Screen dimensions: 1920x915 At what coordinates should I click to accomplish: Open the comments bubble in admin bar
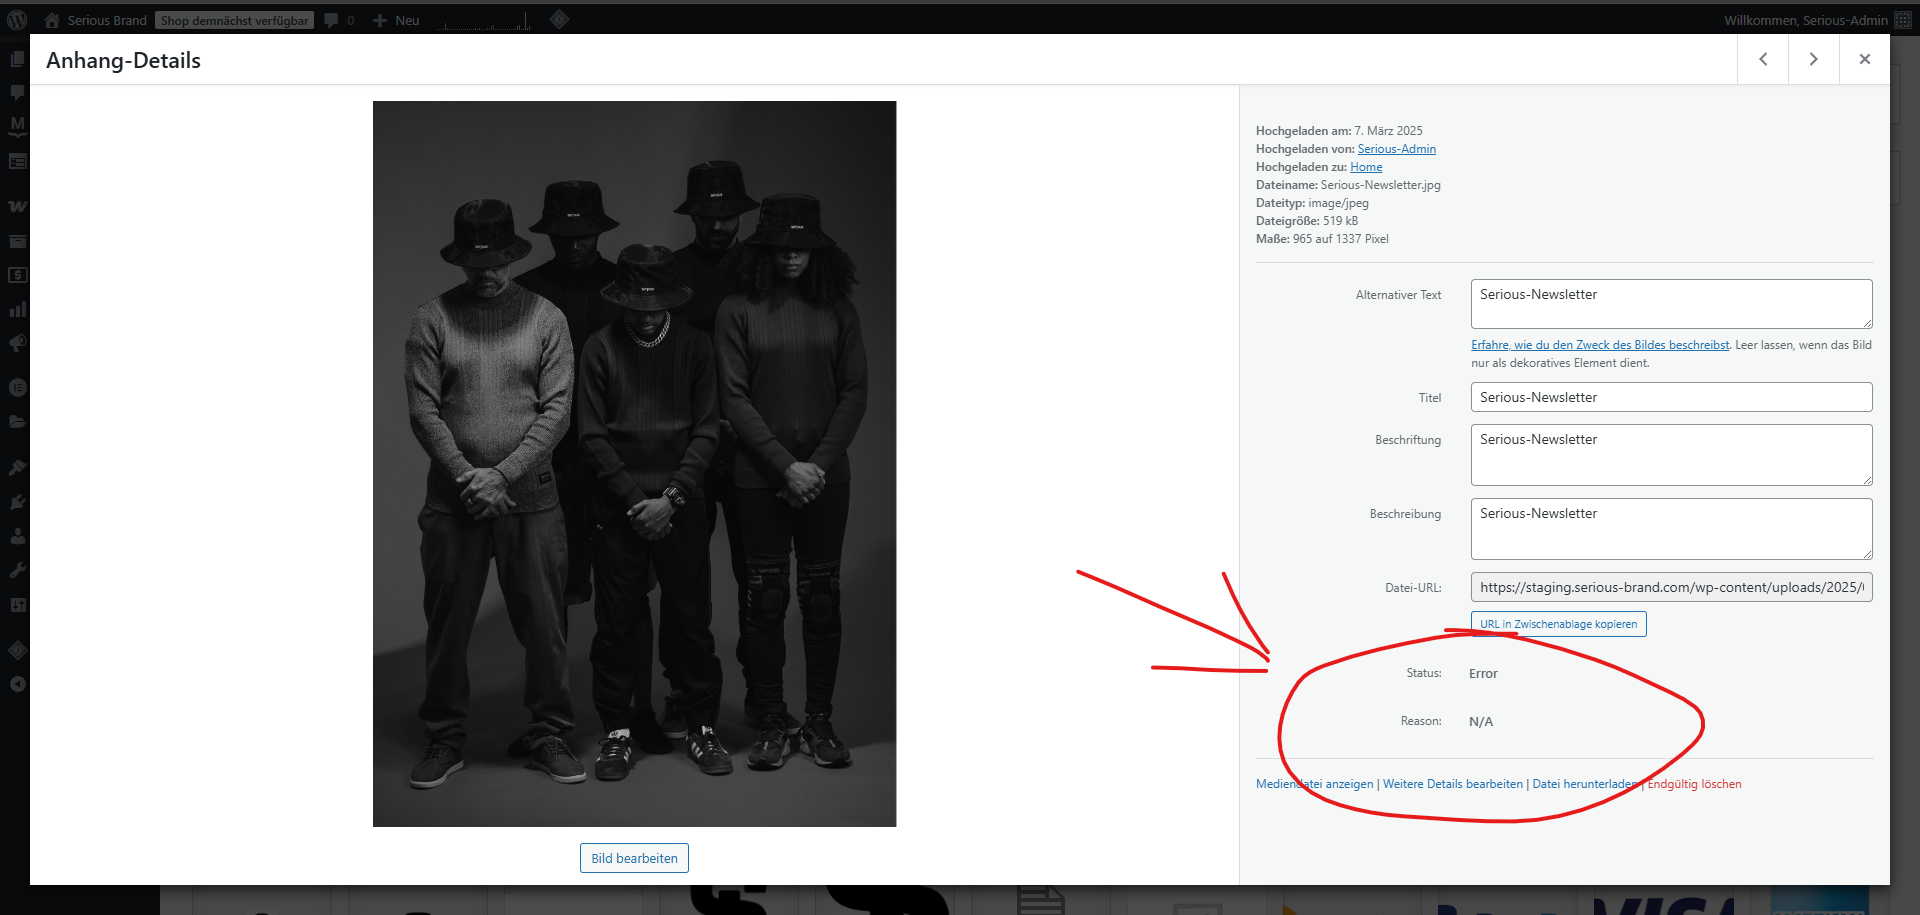[331, 20]
